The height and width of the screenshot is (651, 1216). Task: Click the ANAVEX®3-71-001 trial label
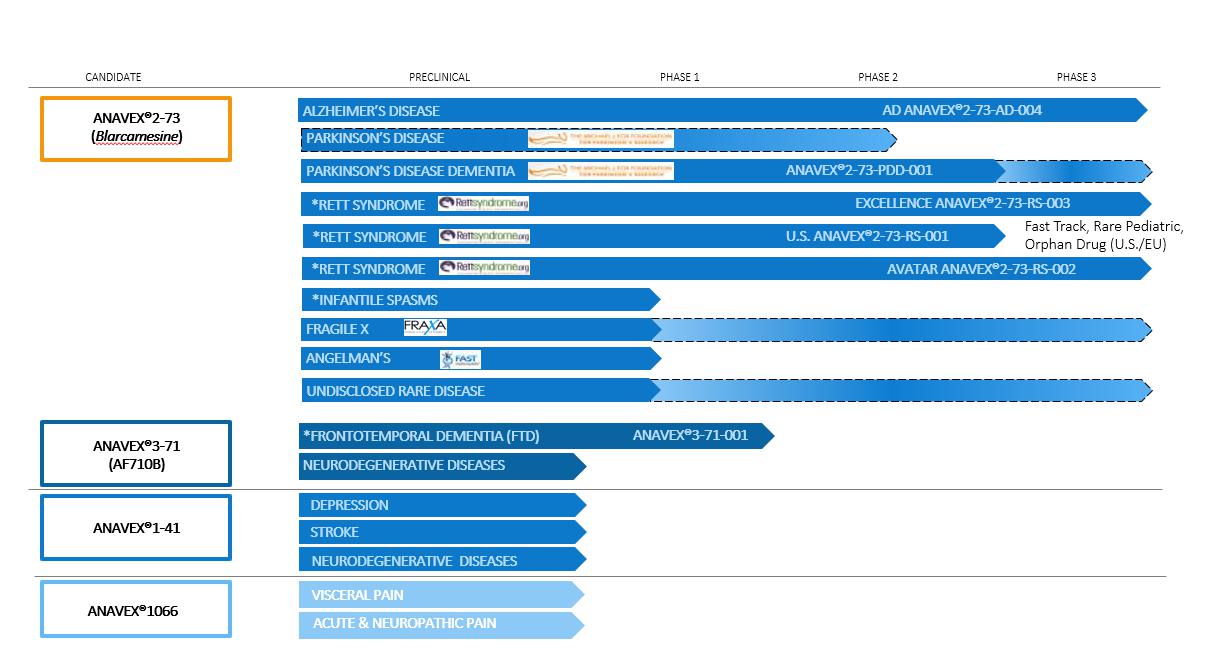tap(690, 435)
